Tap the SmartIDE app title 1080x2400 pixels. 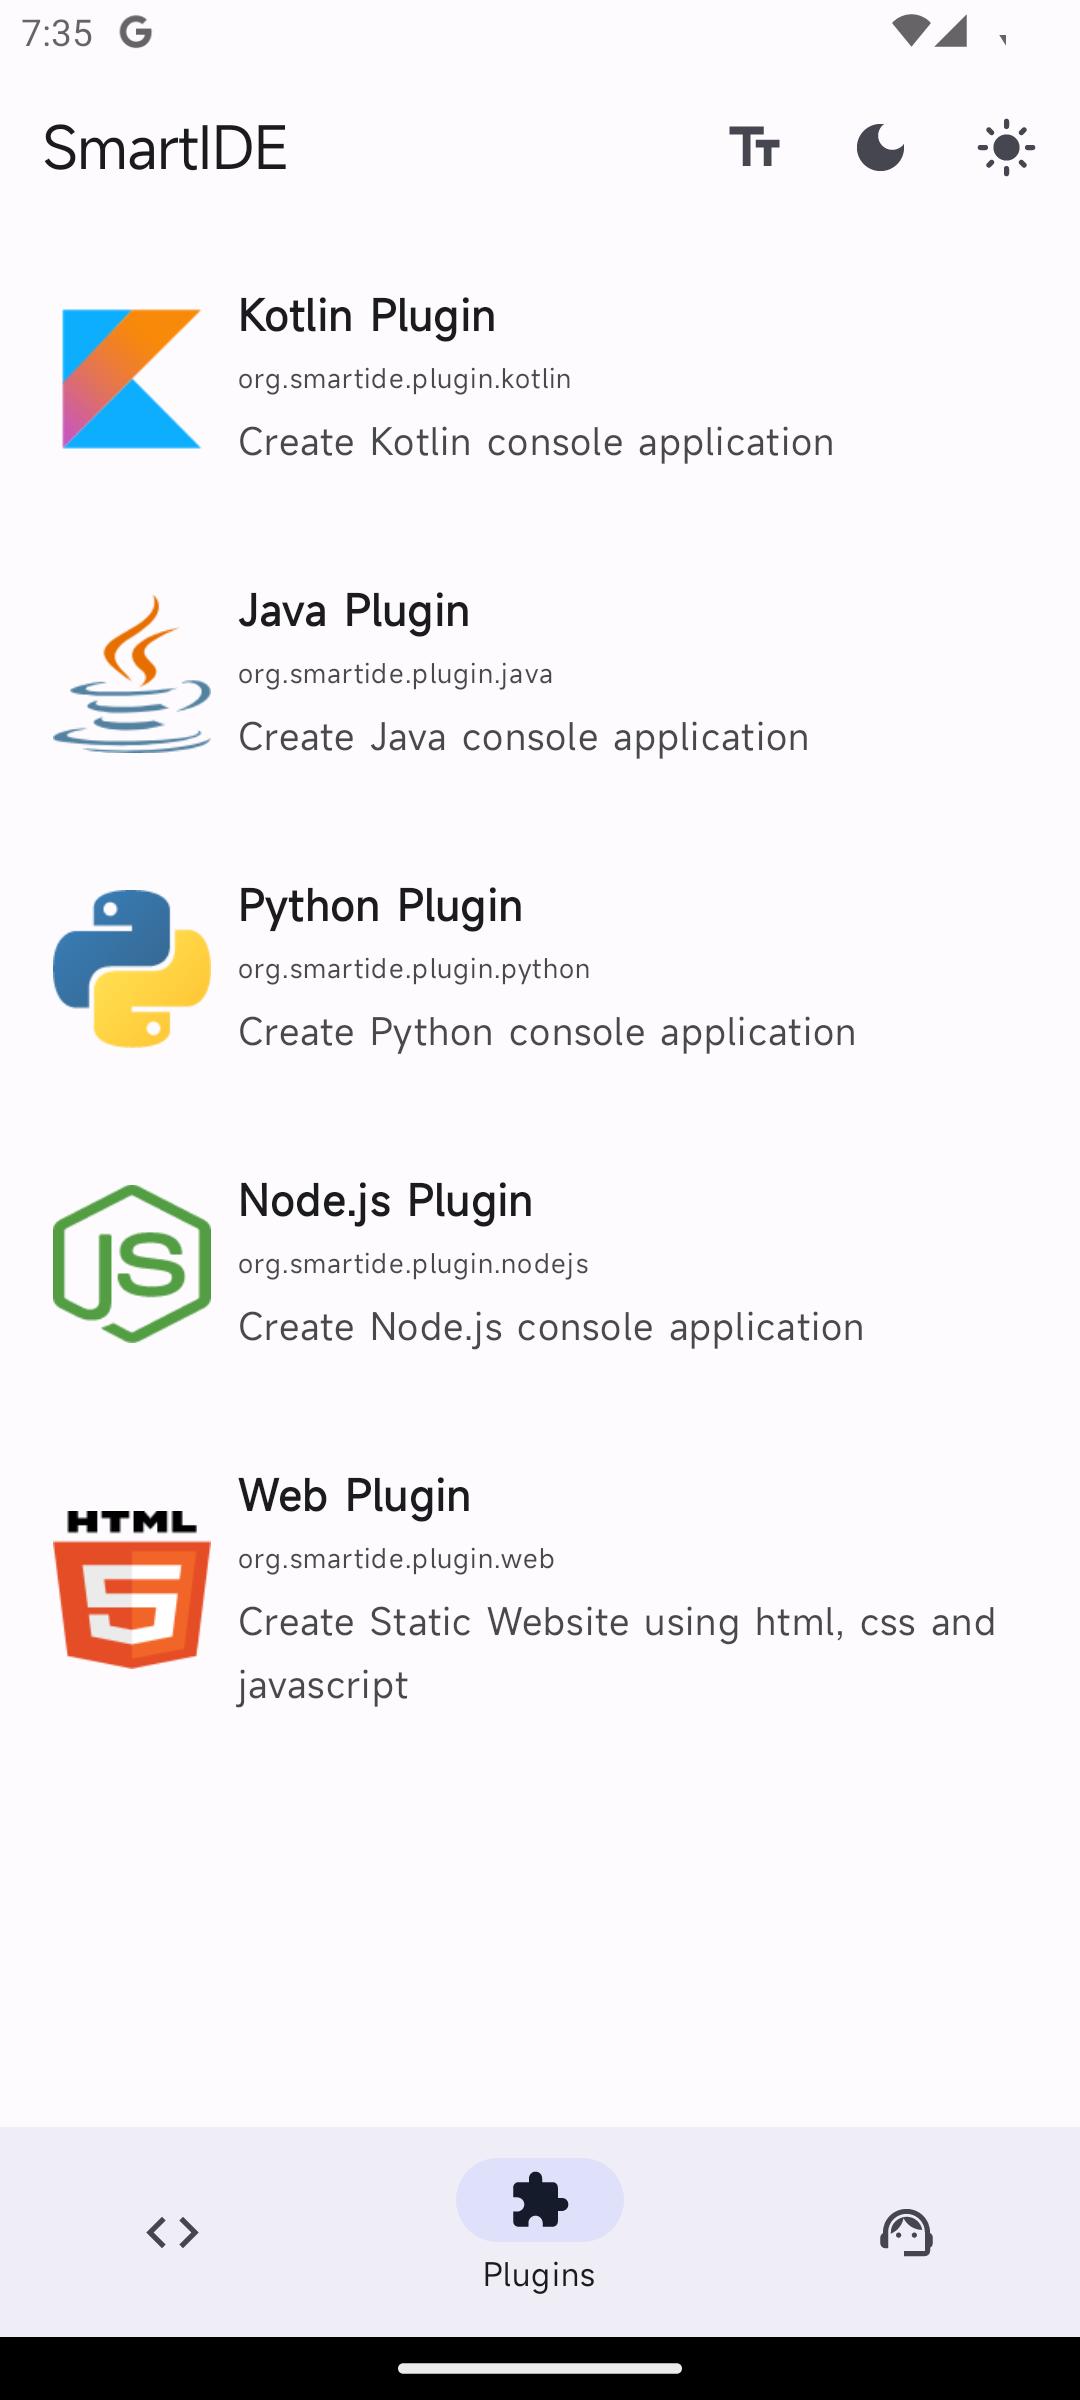point(165,148)
